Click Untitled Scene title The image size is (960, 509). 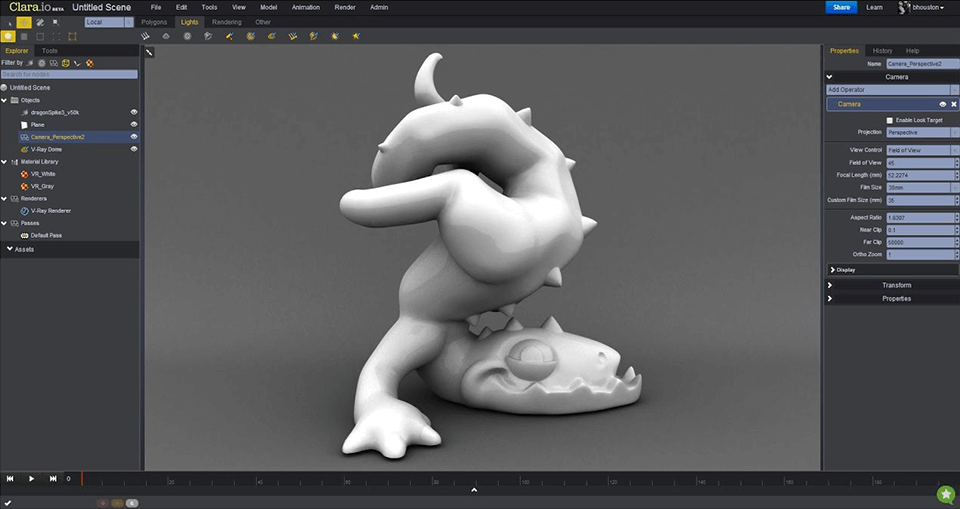click(102, 7)
